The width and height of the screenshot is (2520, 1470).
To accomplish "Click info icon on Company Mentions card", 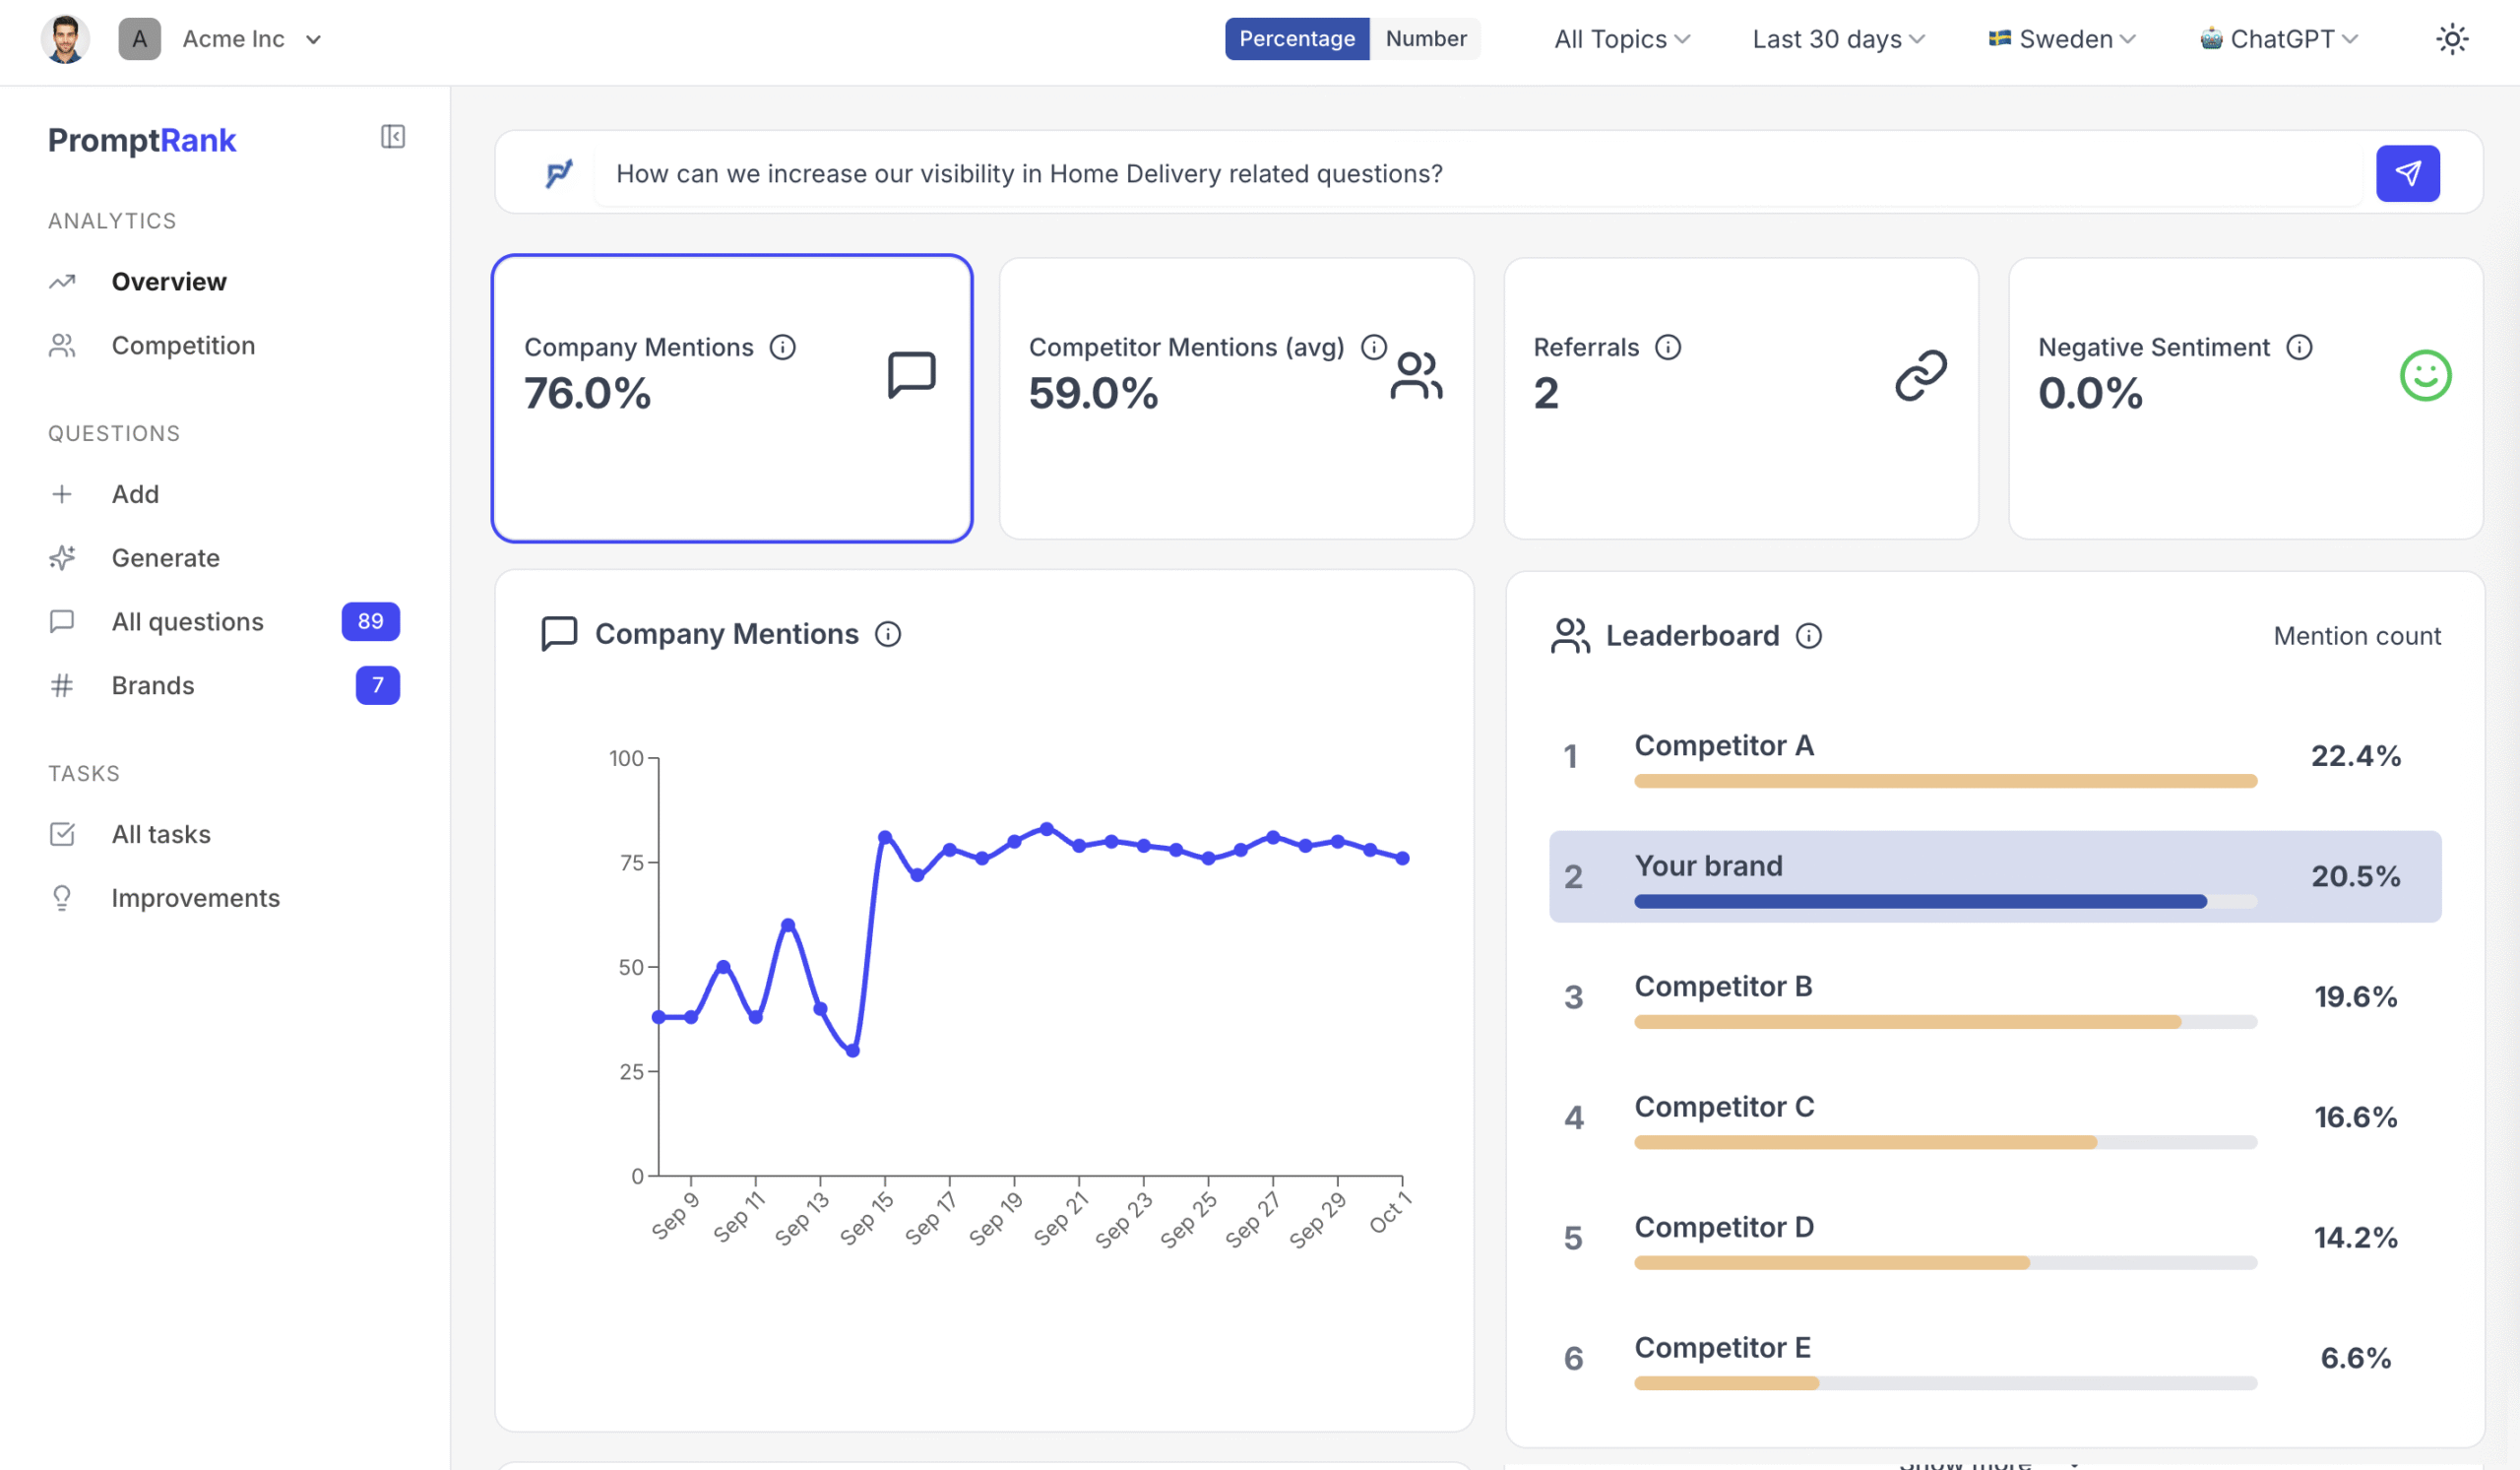I will click(782, 347).
